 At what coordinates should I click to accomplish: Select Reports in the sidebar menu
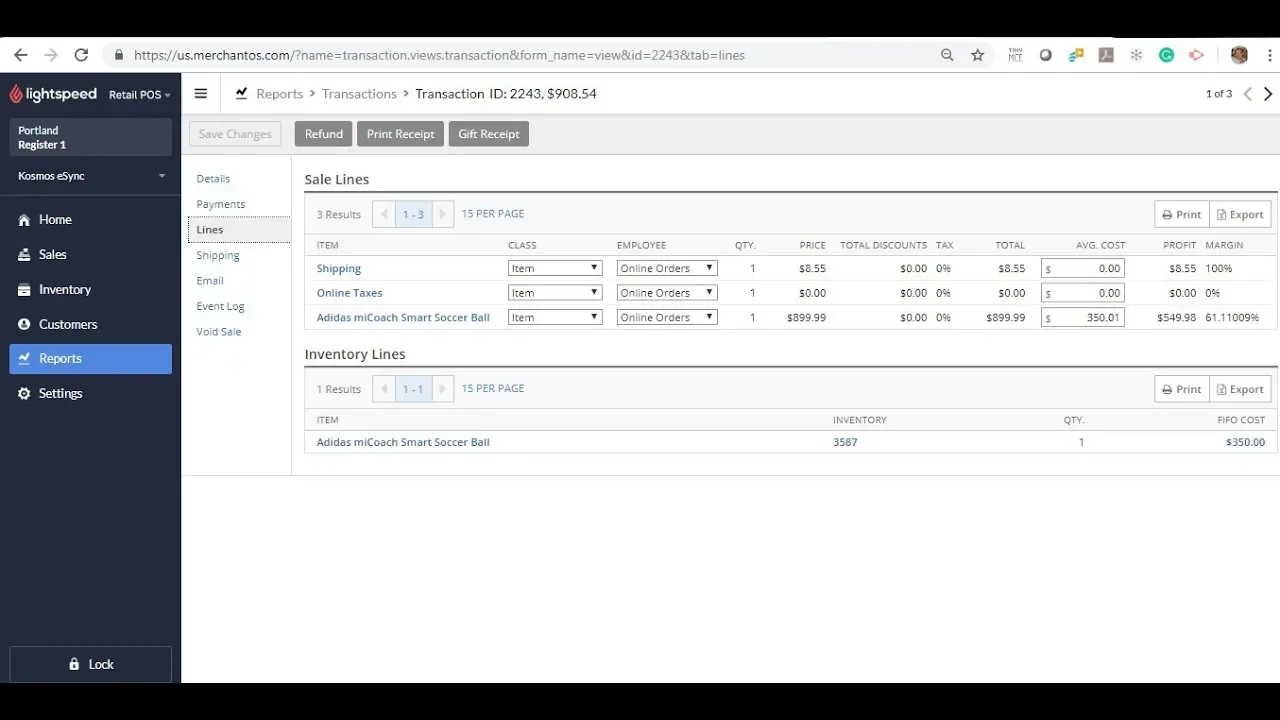click(x=91, y=359)
